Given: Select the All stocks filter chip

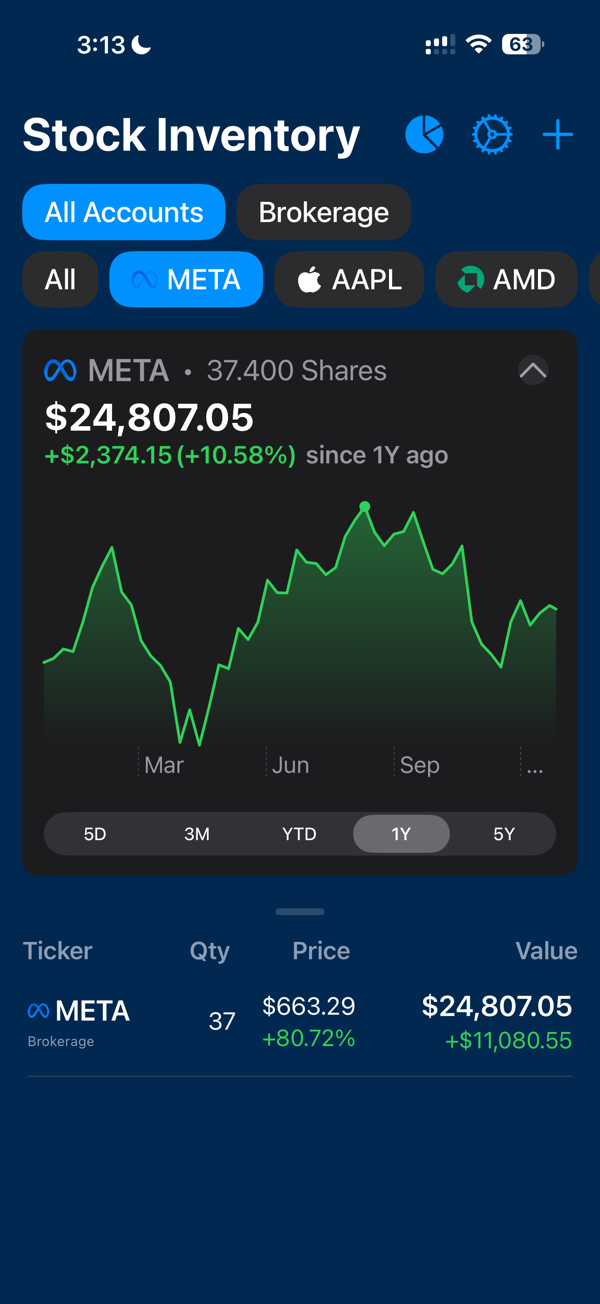Looking at the screenshot, I should (59, 279).
